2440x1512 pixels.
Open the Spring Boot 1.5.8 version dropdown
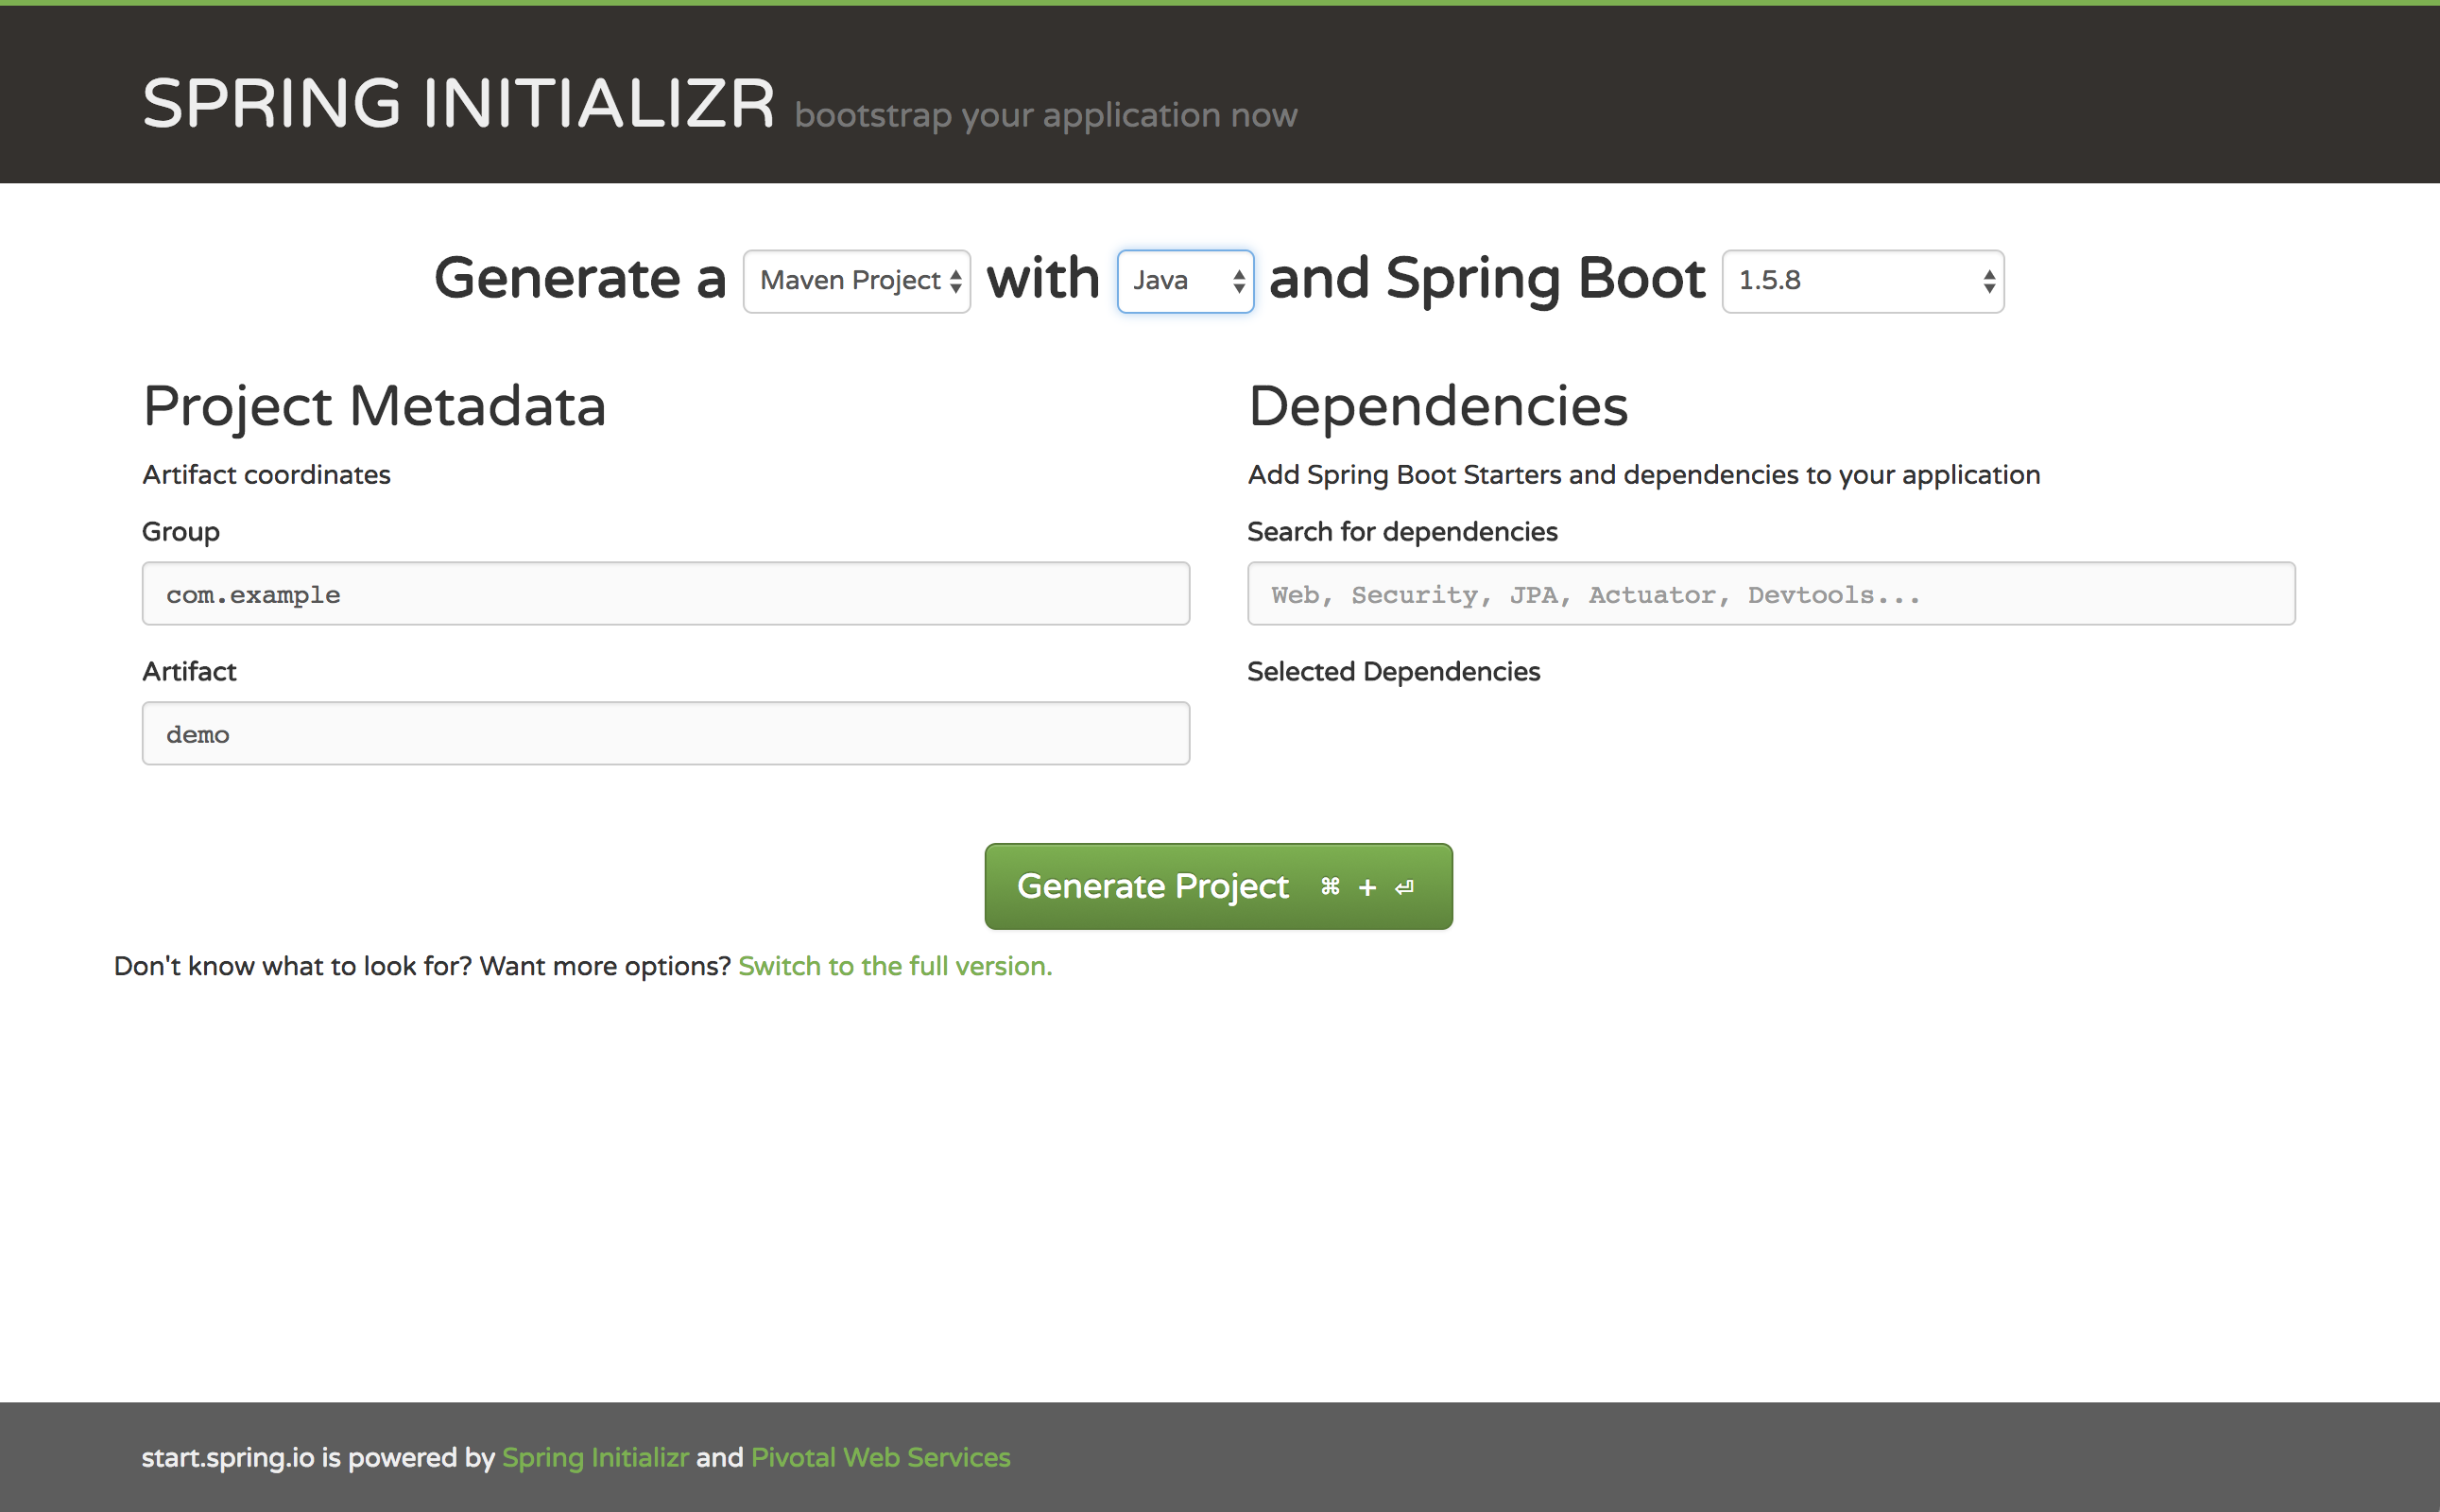[1862, 281]
